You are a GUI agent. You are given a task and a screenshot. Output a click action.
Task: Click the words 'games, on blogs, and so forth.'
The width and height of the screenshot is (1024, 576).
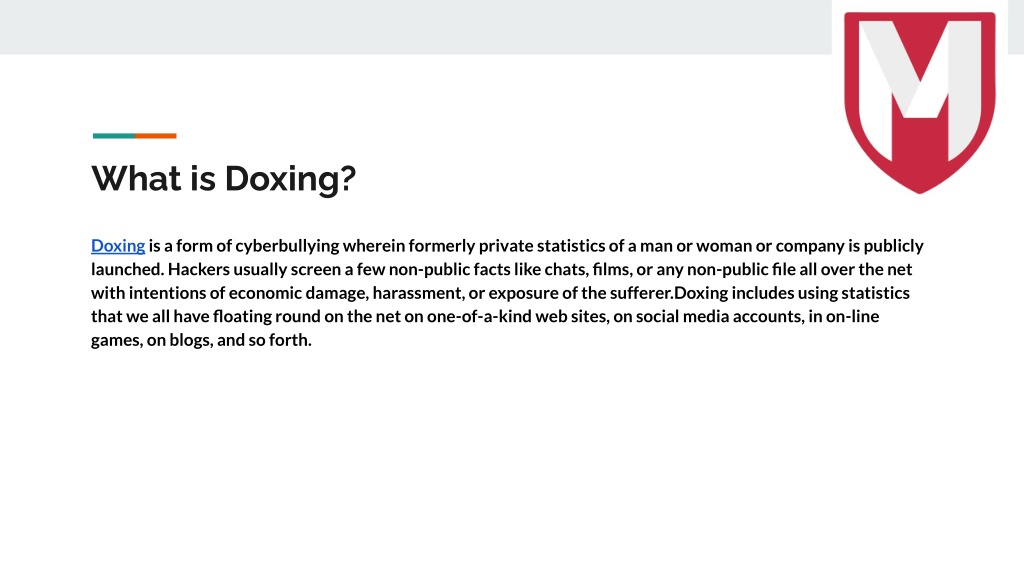201,340
